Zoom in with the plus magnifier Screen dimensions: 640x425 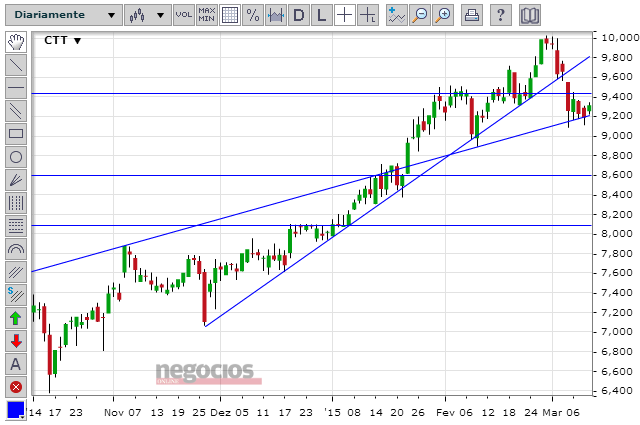click(x=443, y=15)
